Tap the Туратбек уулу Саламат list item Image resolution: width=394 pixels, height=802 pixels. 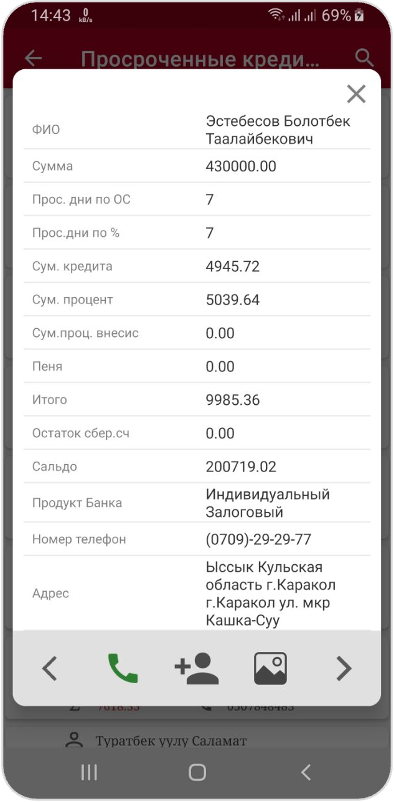click(171, 740)
